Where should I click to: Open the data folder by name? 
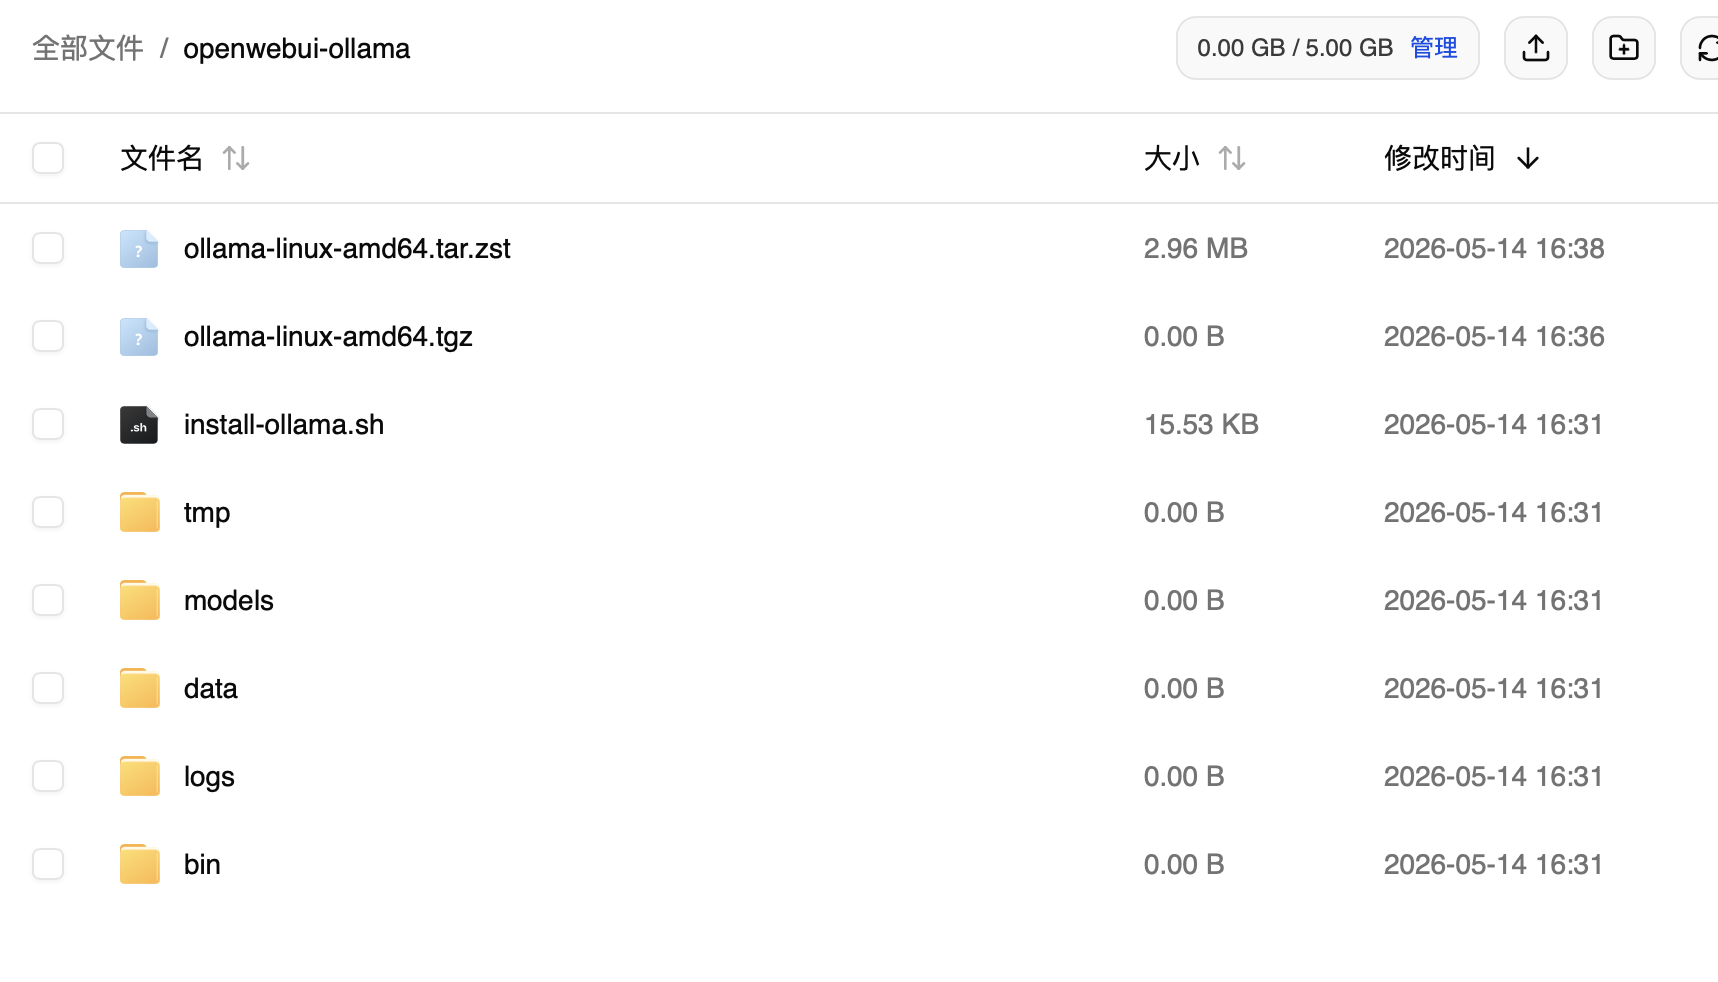tap(210, 688)
